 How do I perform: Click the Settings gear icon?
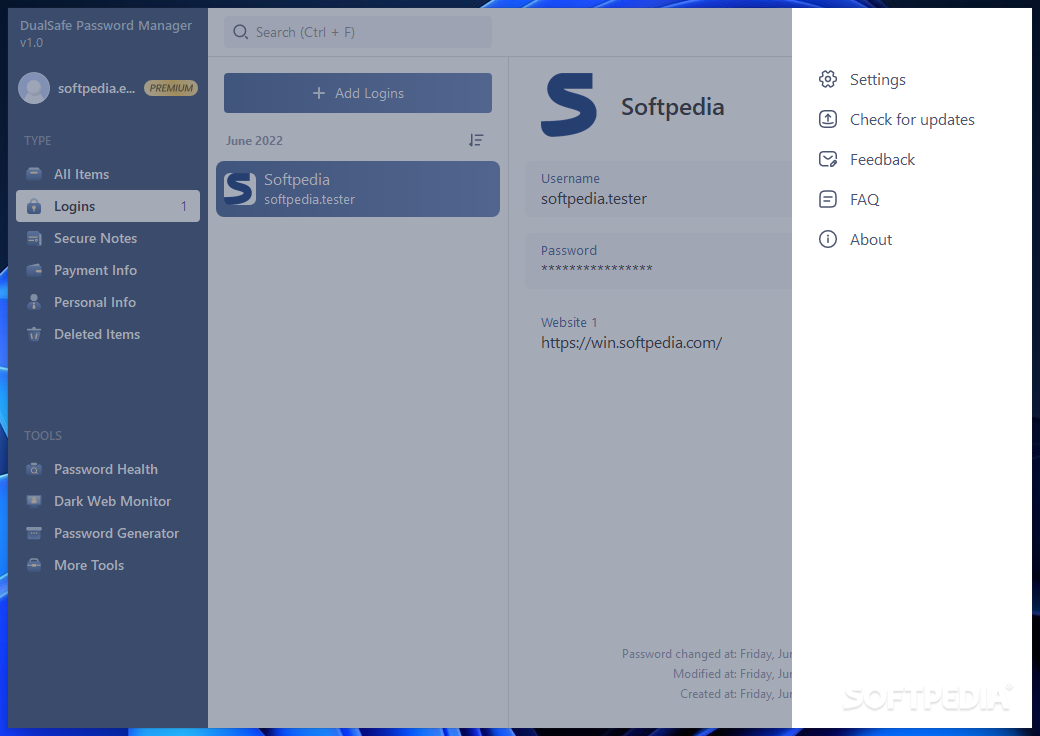828,80
